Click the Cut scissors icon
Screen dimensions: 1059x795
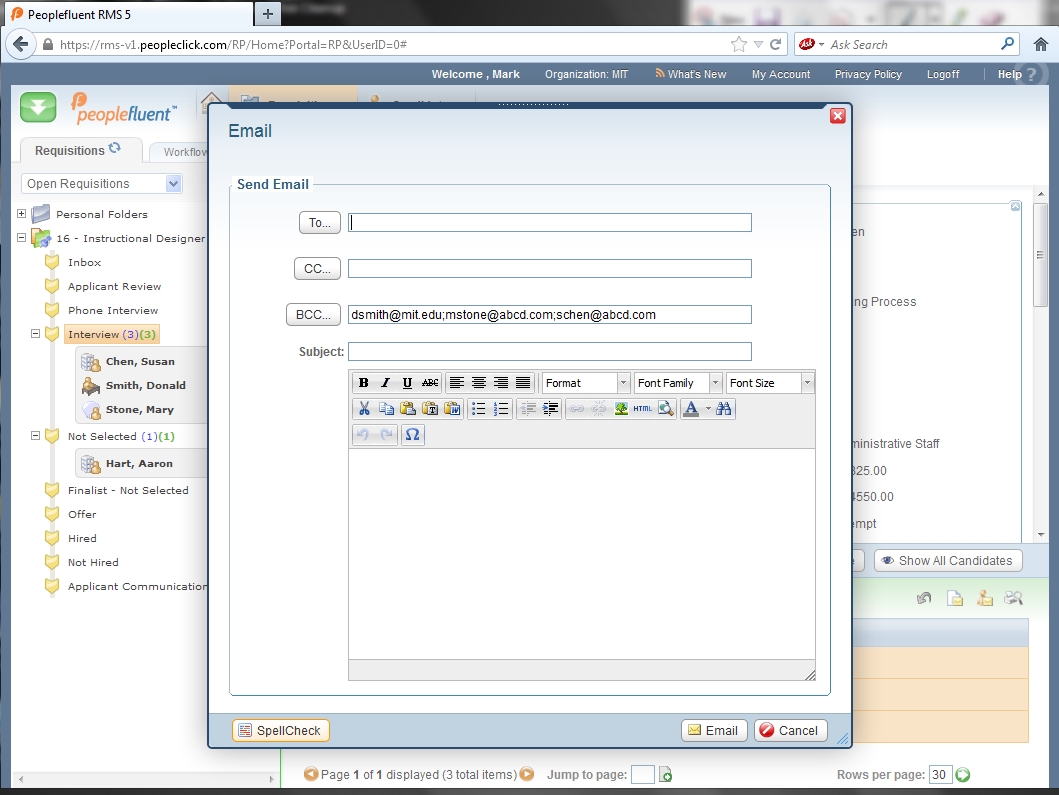coord(364,408)
